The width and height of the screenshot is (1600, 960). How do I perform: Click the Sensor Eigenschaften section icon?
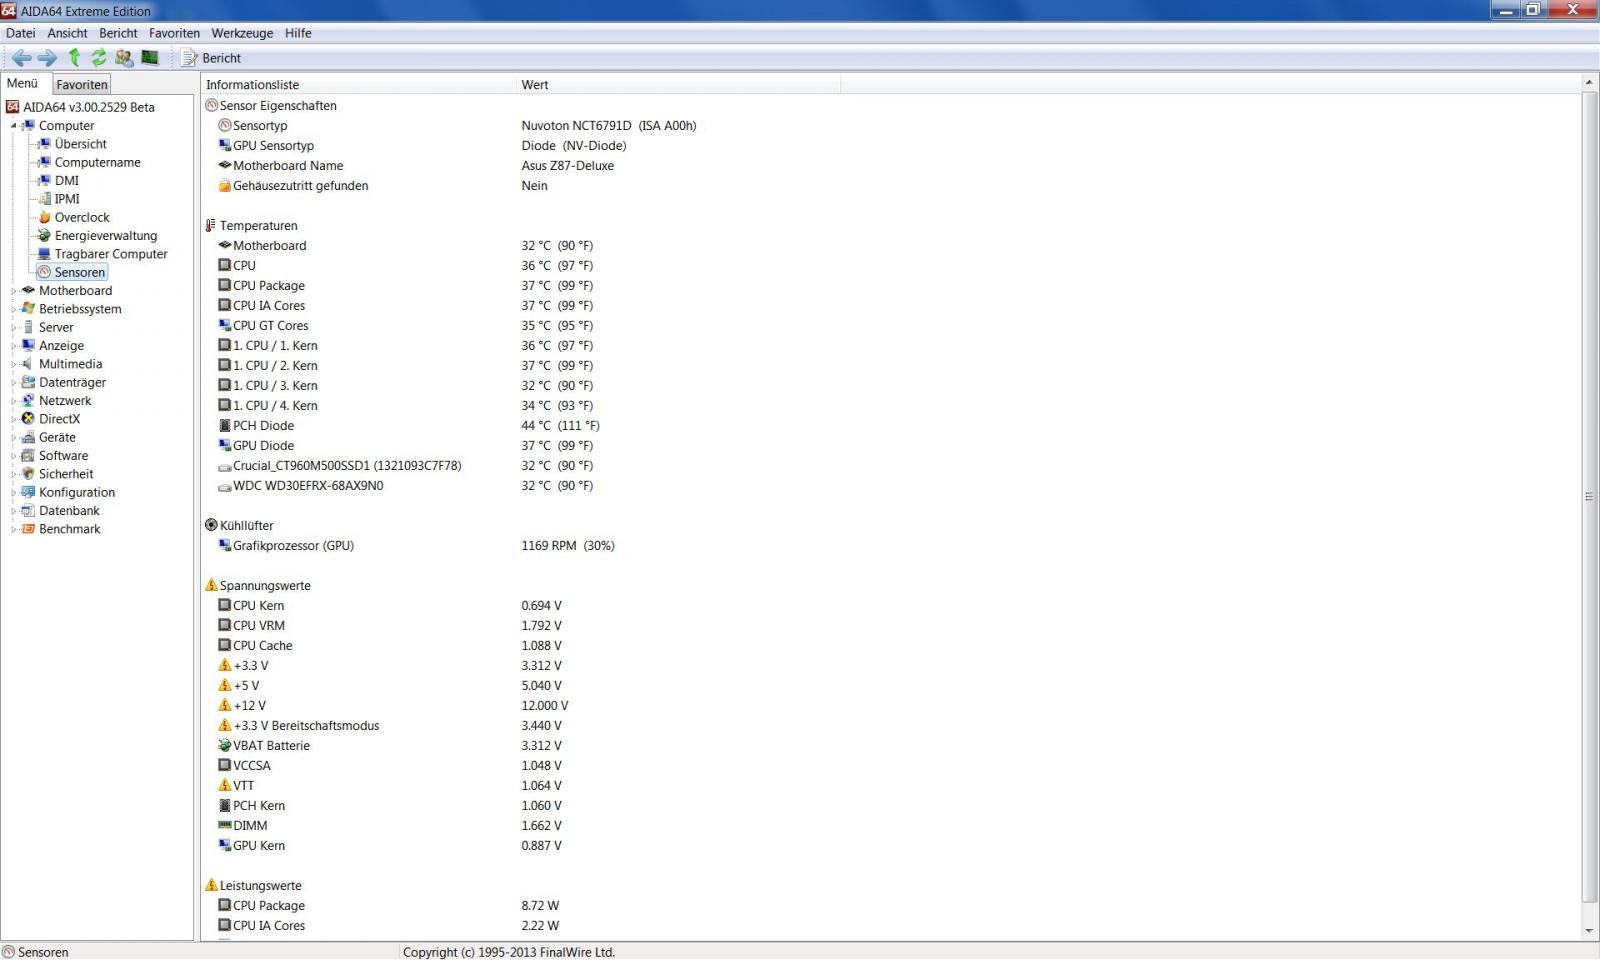pyautogui.click(x=211, y=105)
